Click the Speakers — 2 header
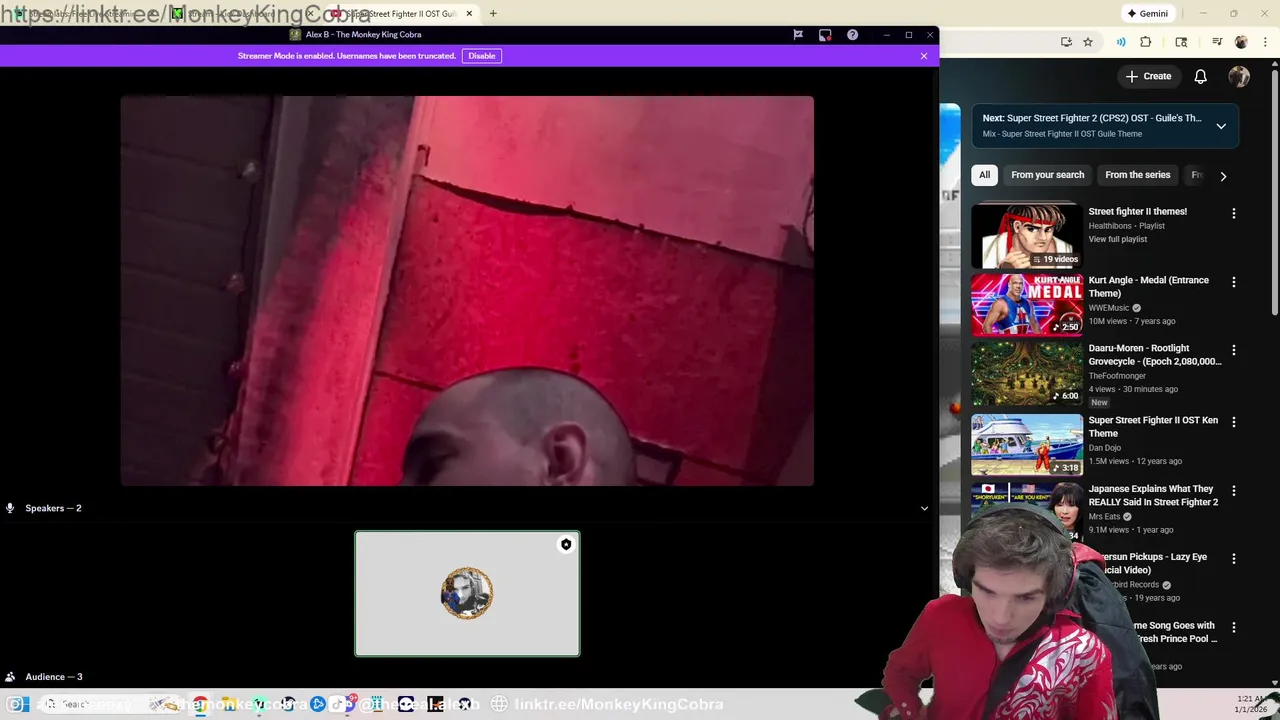The image size is (1280, 720). tap(53, 508)
